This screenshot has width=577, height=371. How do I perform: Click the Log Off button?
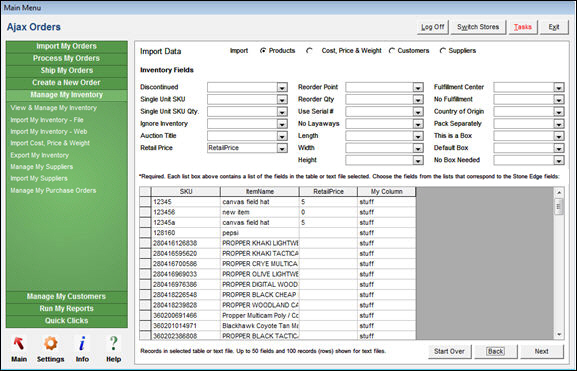[x=433, y=27]
